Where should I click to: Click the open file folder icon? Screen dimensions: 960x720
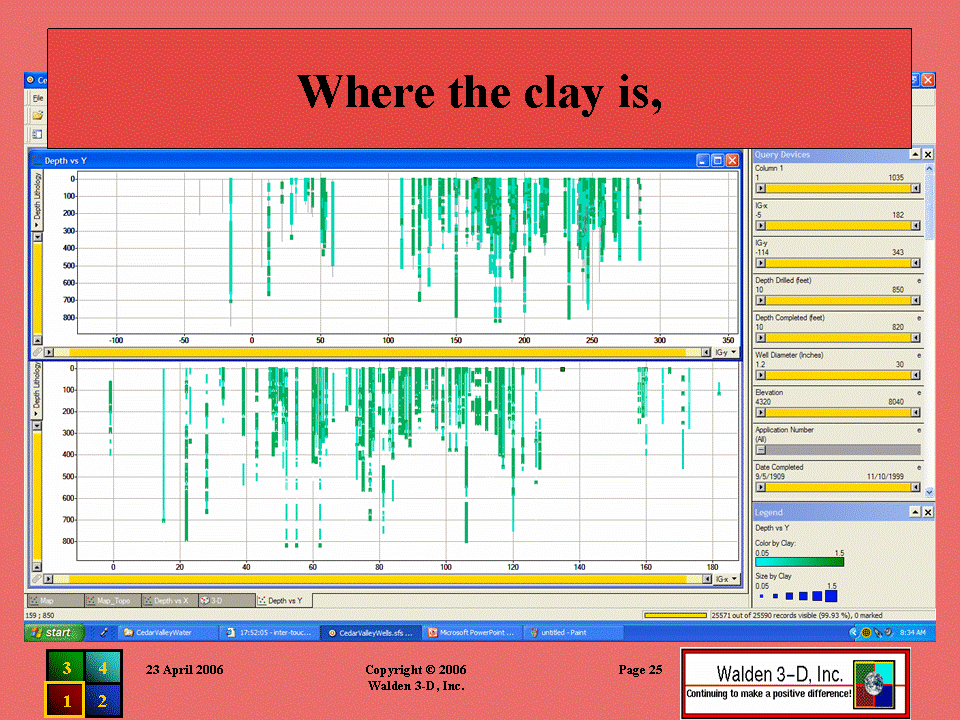point(37,116)
